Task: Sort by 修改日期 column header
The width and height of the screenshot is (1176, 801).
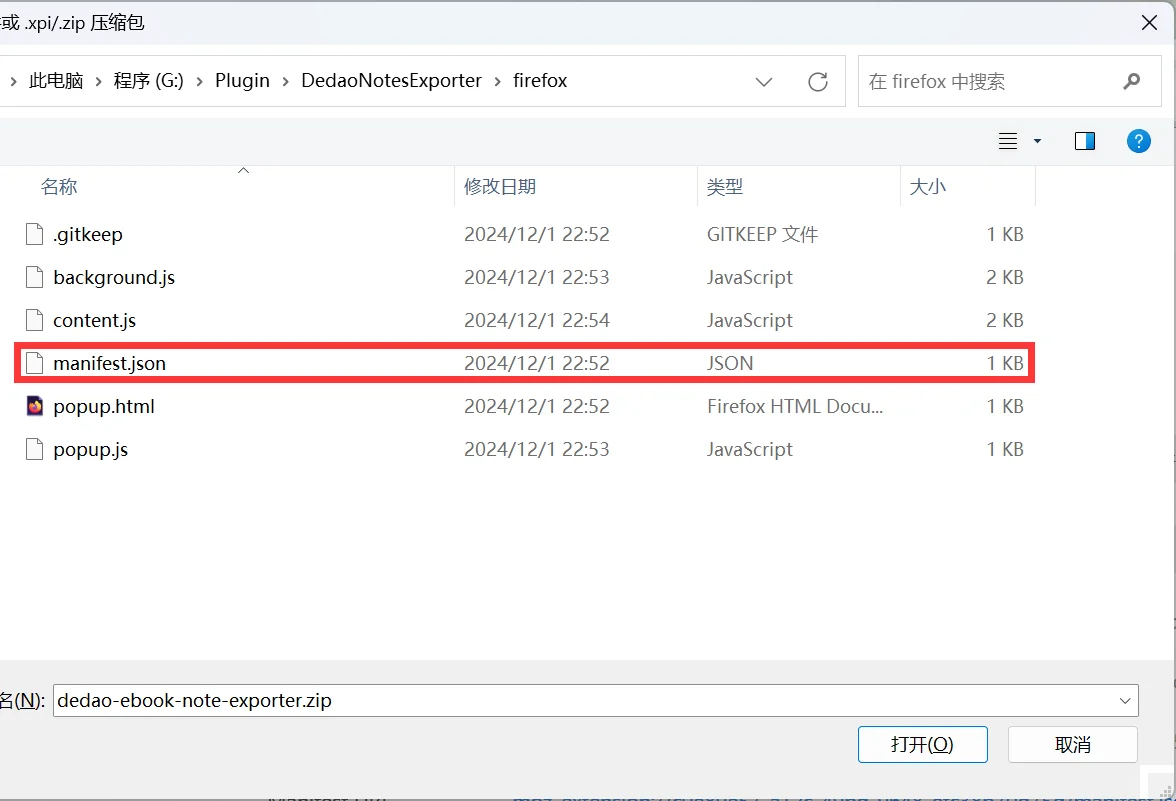Action: pos(500,186)
